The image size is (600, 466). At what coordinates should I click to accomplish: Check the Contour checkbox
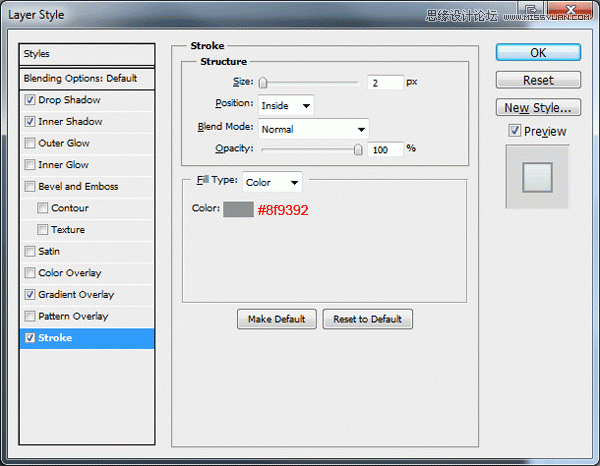pyautogui.click(x=42, y=208)
